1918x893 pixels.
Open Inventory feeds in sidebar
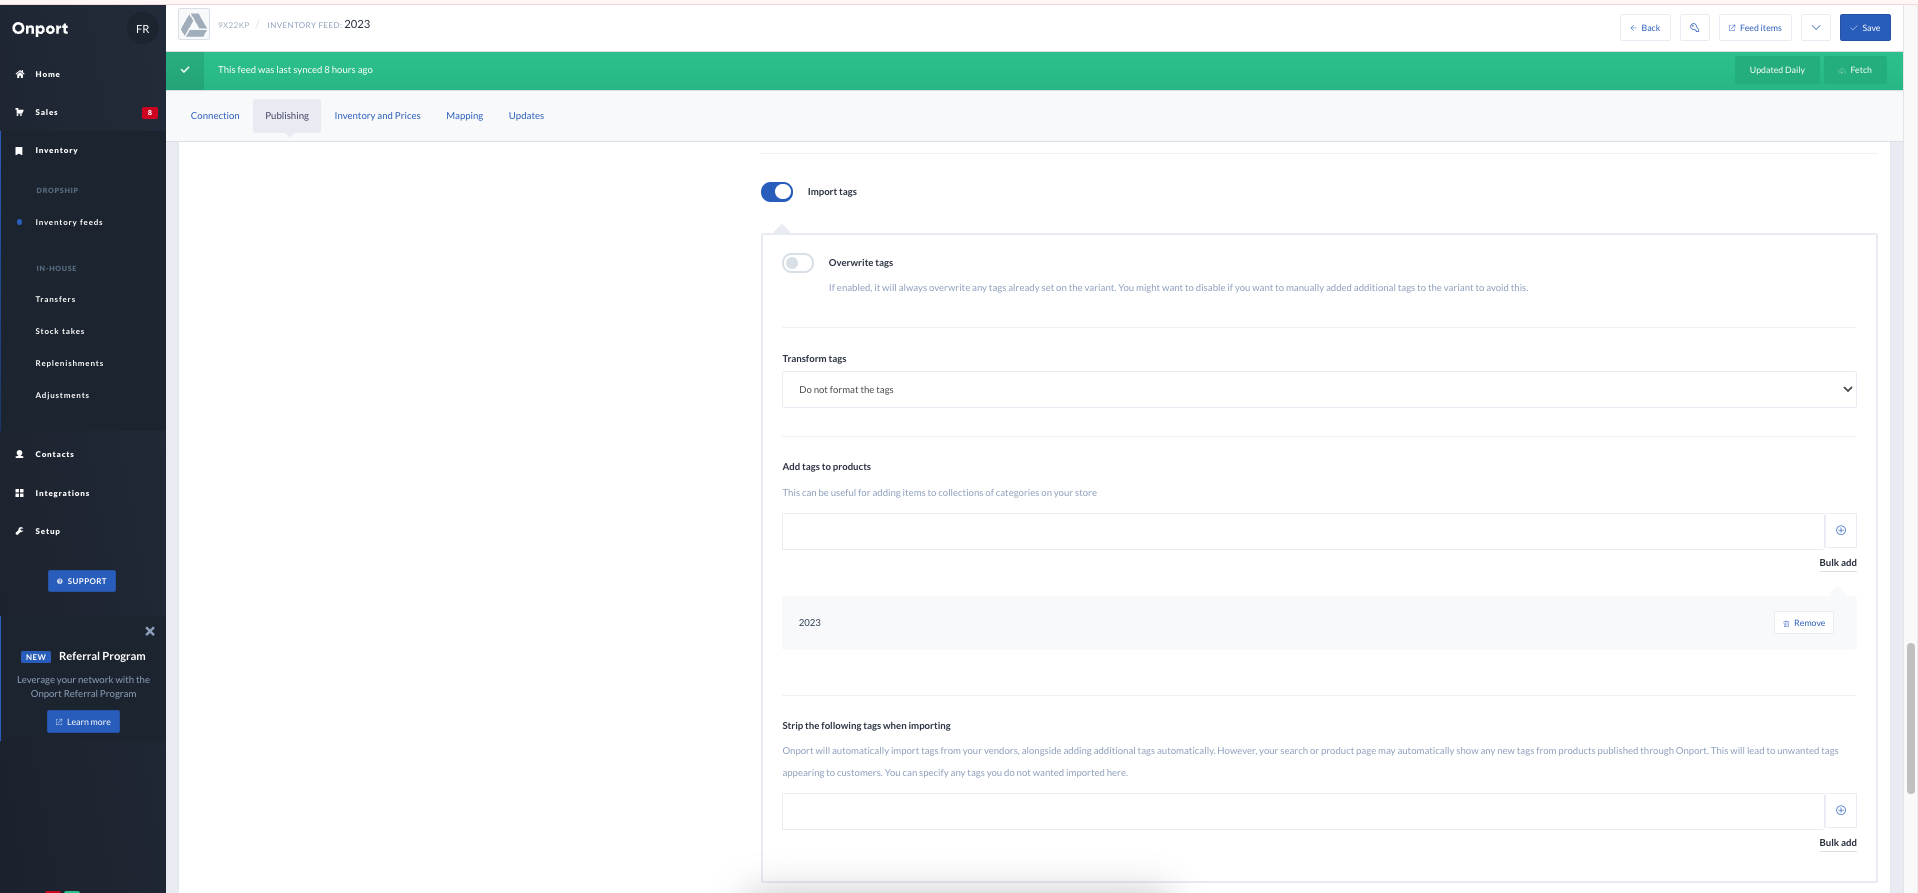click(69, 222)
